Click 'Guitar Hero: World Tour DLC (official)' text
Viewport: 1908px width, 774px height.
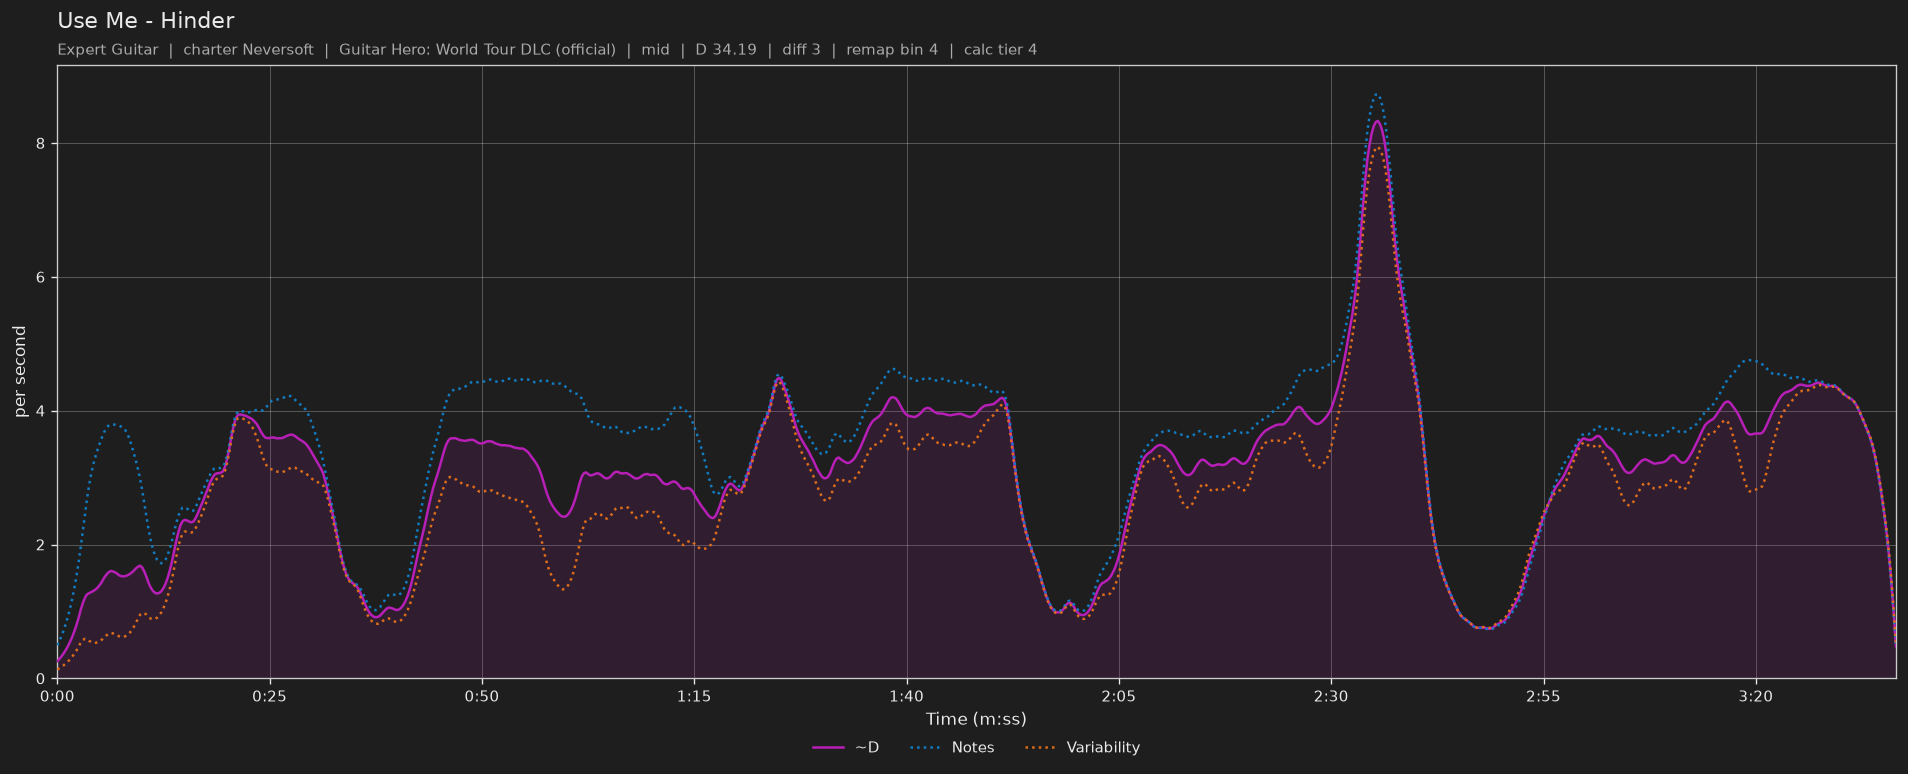[477, 49]
